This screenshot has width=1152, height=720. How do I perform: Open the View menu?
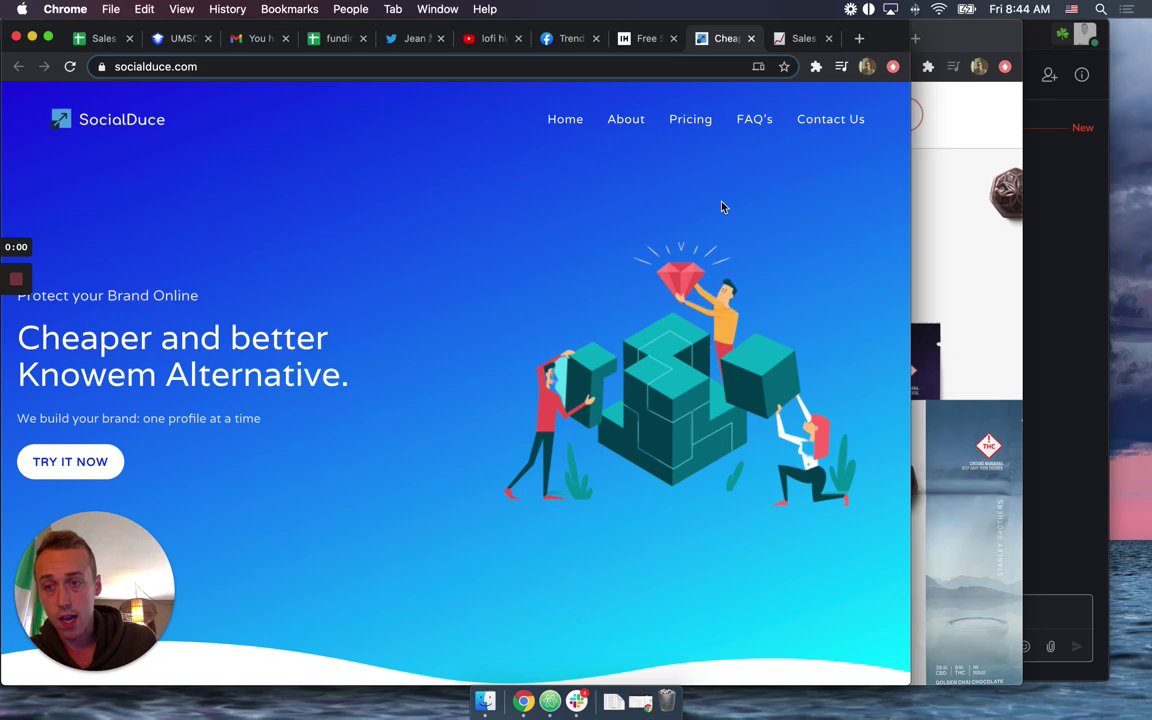[x=181, y=9]
